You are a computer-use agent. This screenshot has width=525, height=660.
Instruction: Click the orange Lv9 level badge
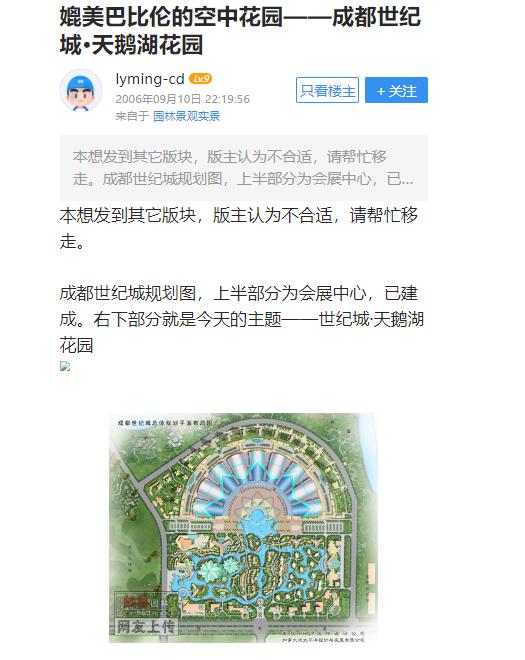pos(200,79)
